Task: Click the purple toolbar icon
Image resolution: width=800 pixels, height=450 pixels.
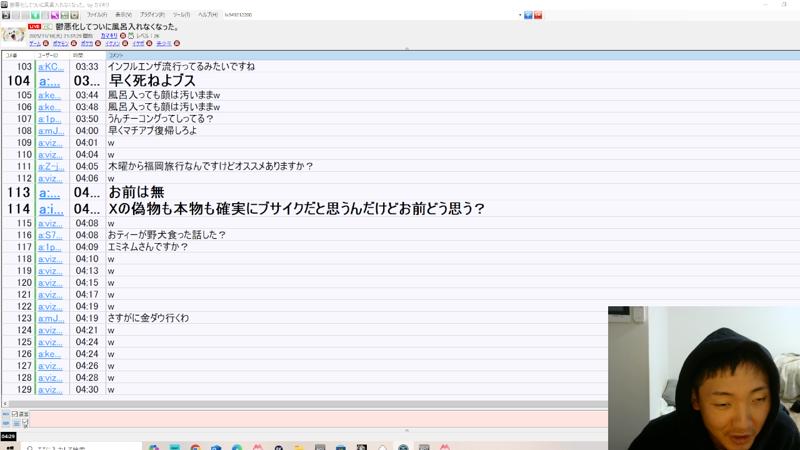Action: pyautogui.click(x=55, y=15)
